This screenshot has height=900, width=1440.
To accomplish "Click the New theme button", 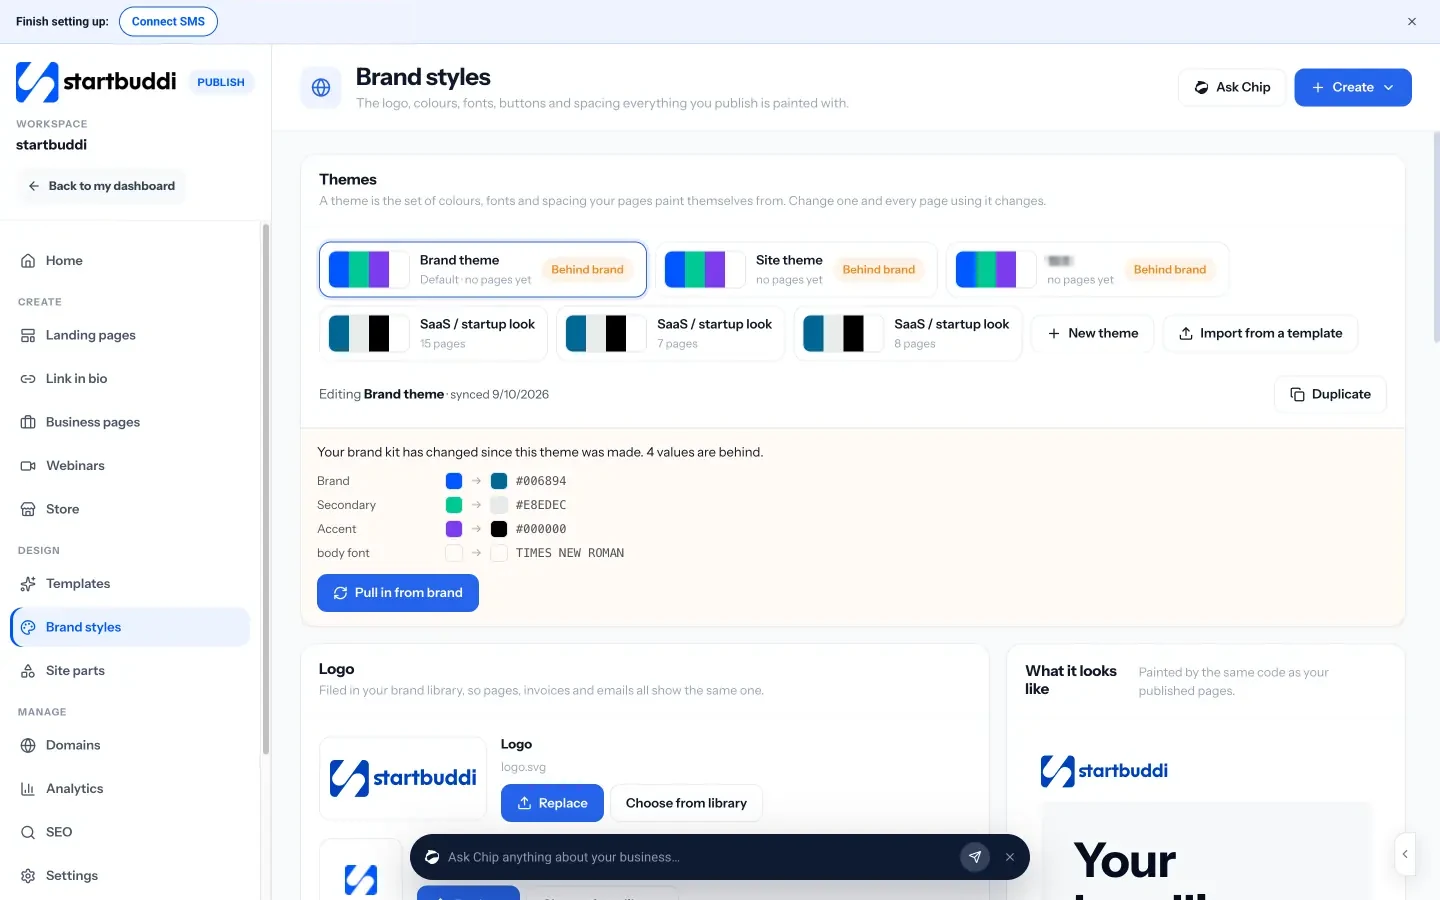I will point(1092,333).
